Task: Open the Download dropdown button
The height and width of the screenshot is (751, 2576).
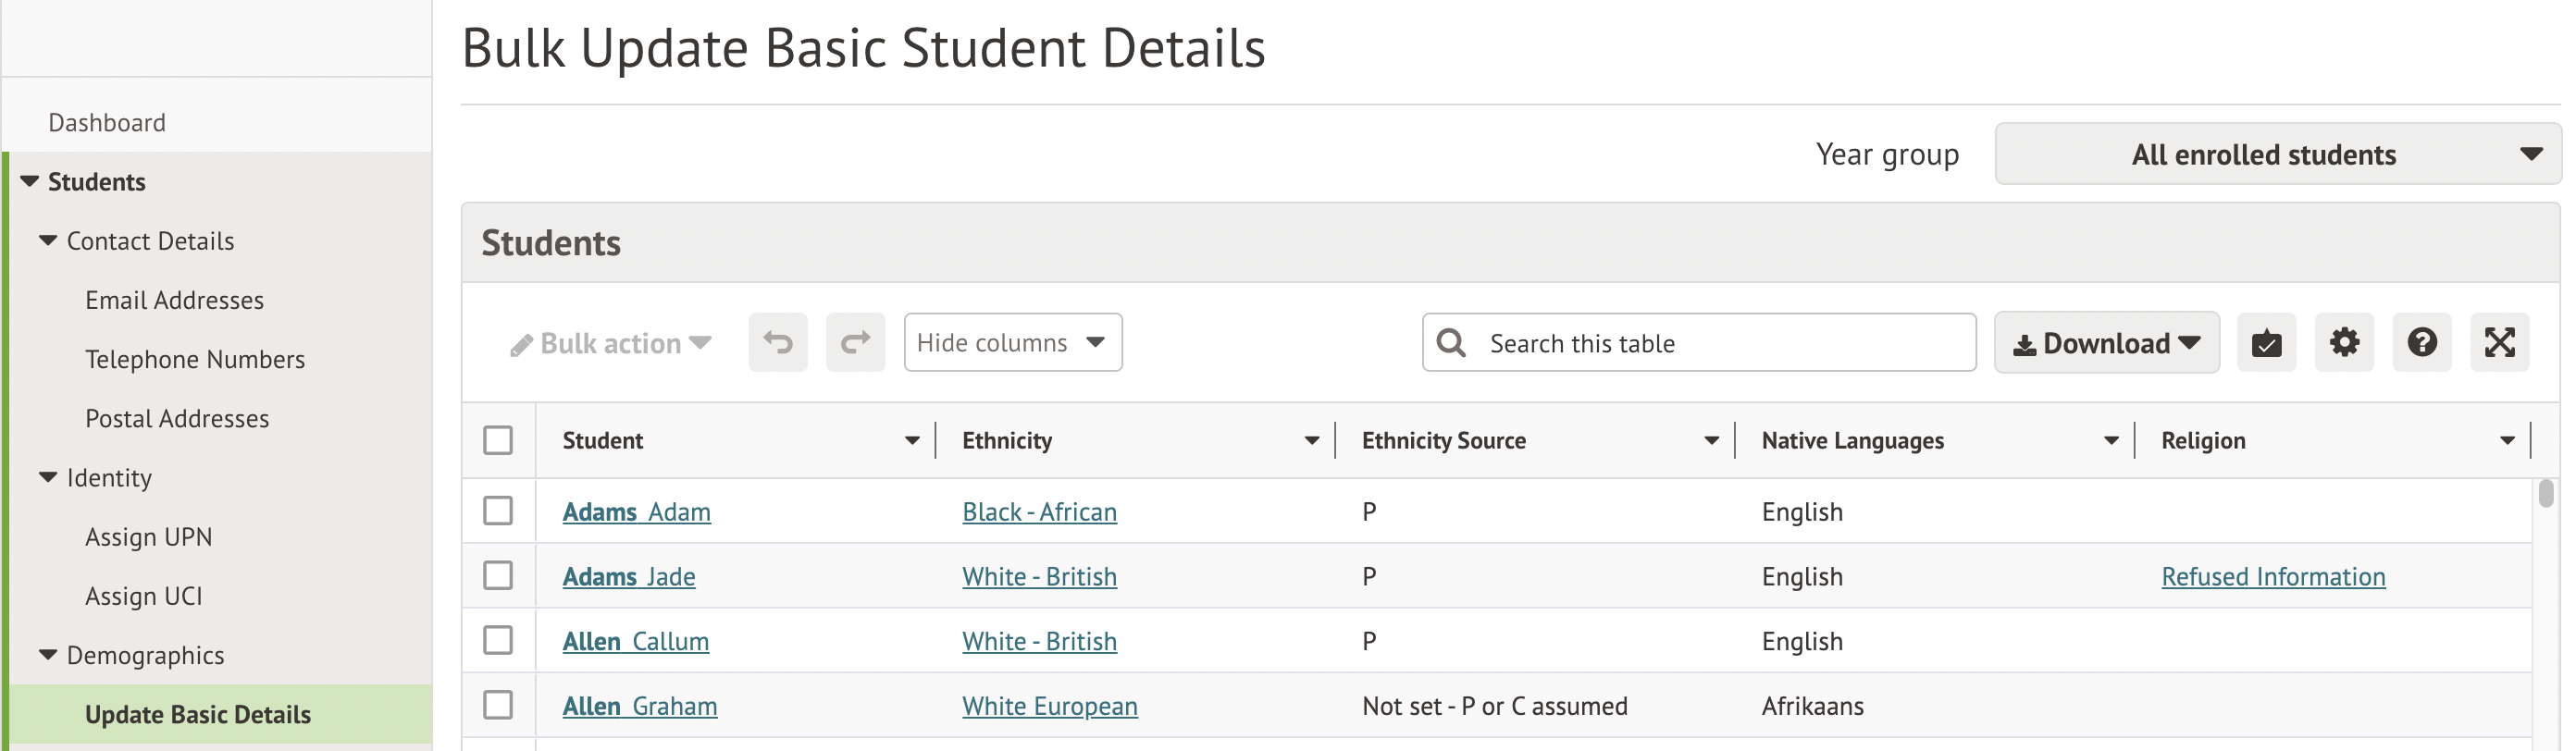Action: tap(2108, 343)
